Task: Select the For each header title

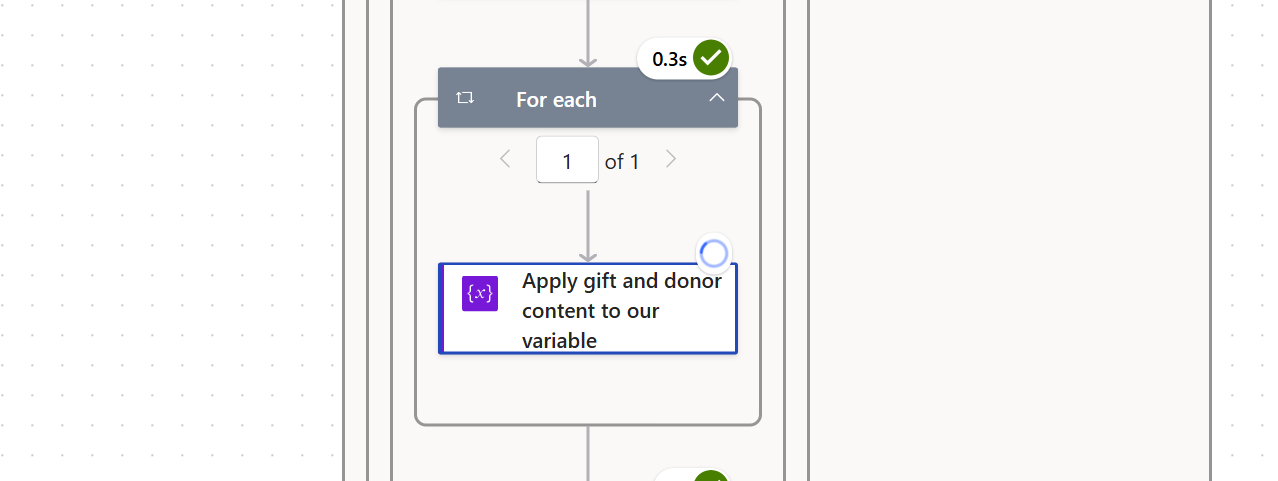Action: click(x=556, y=99)
